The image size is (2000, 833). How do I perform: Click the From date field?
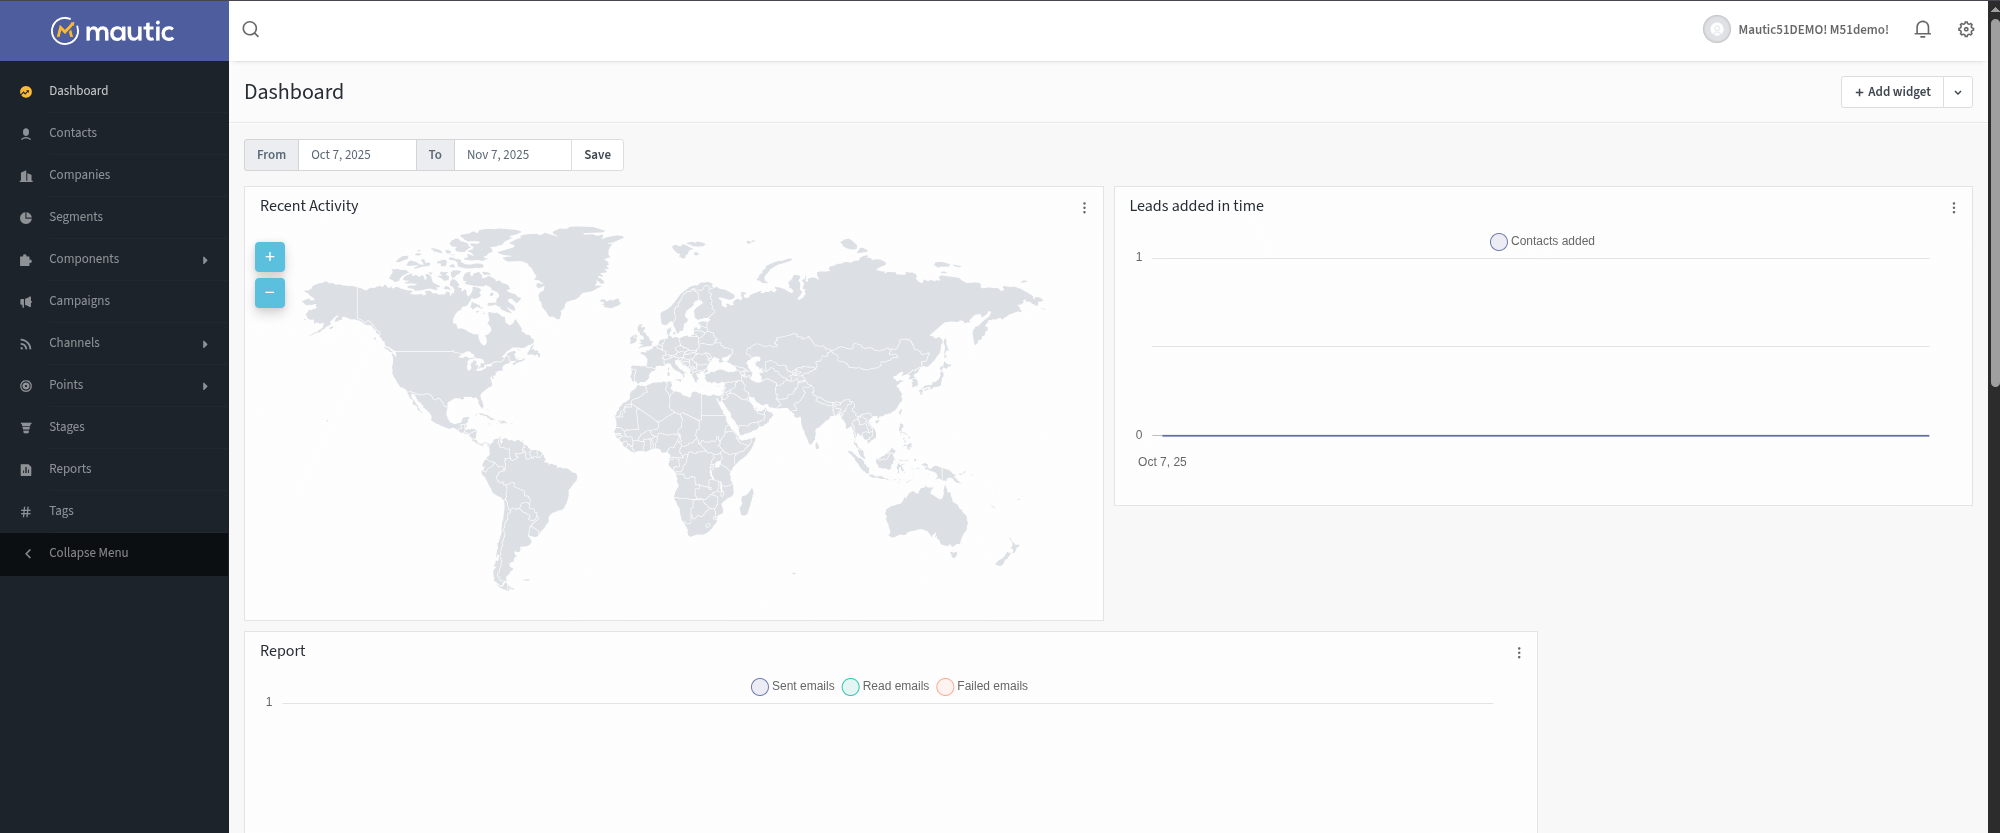356,155
